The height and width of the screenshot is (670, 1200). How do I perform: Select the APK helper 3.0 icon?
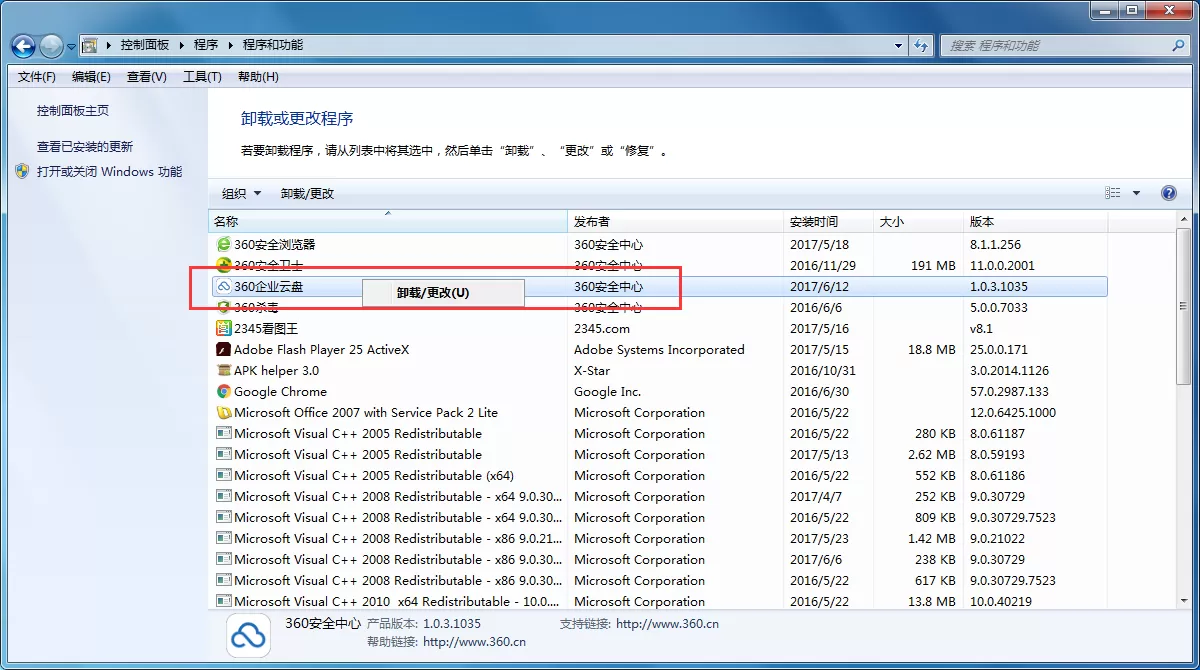click(224, 370)
